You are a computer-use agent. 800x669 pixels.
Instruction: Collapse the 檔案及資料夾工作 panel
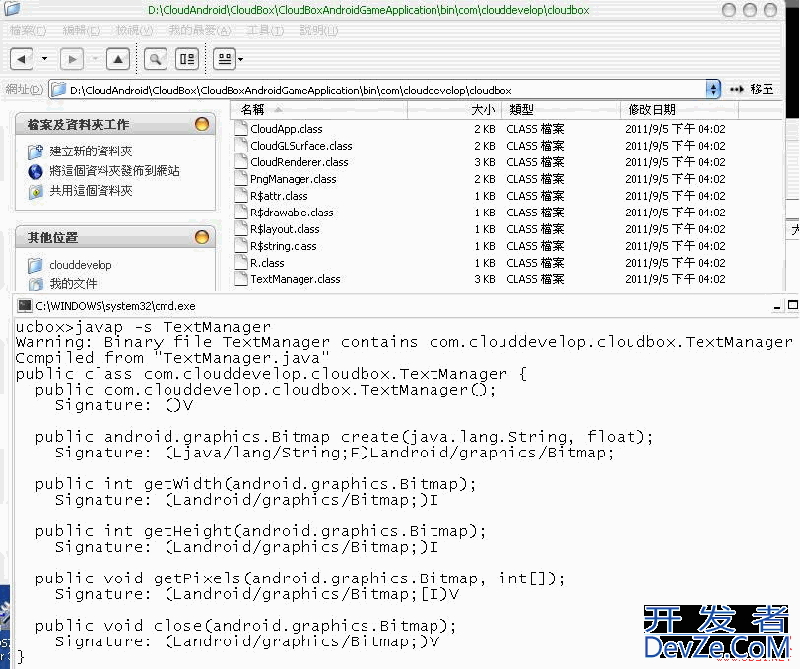pyautogui.click(x=202, y=125)
